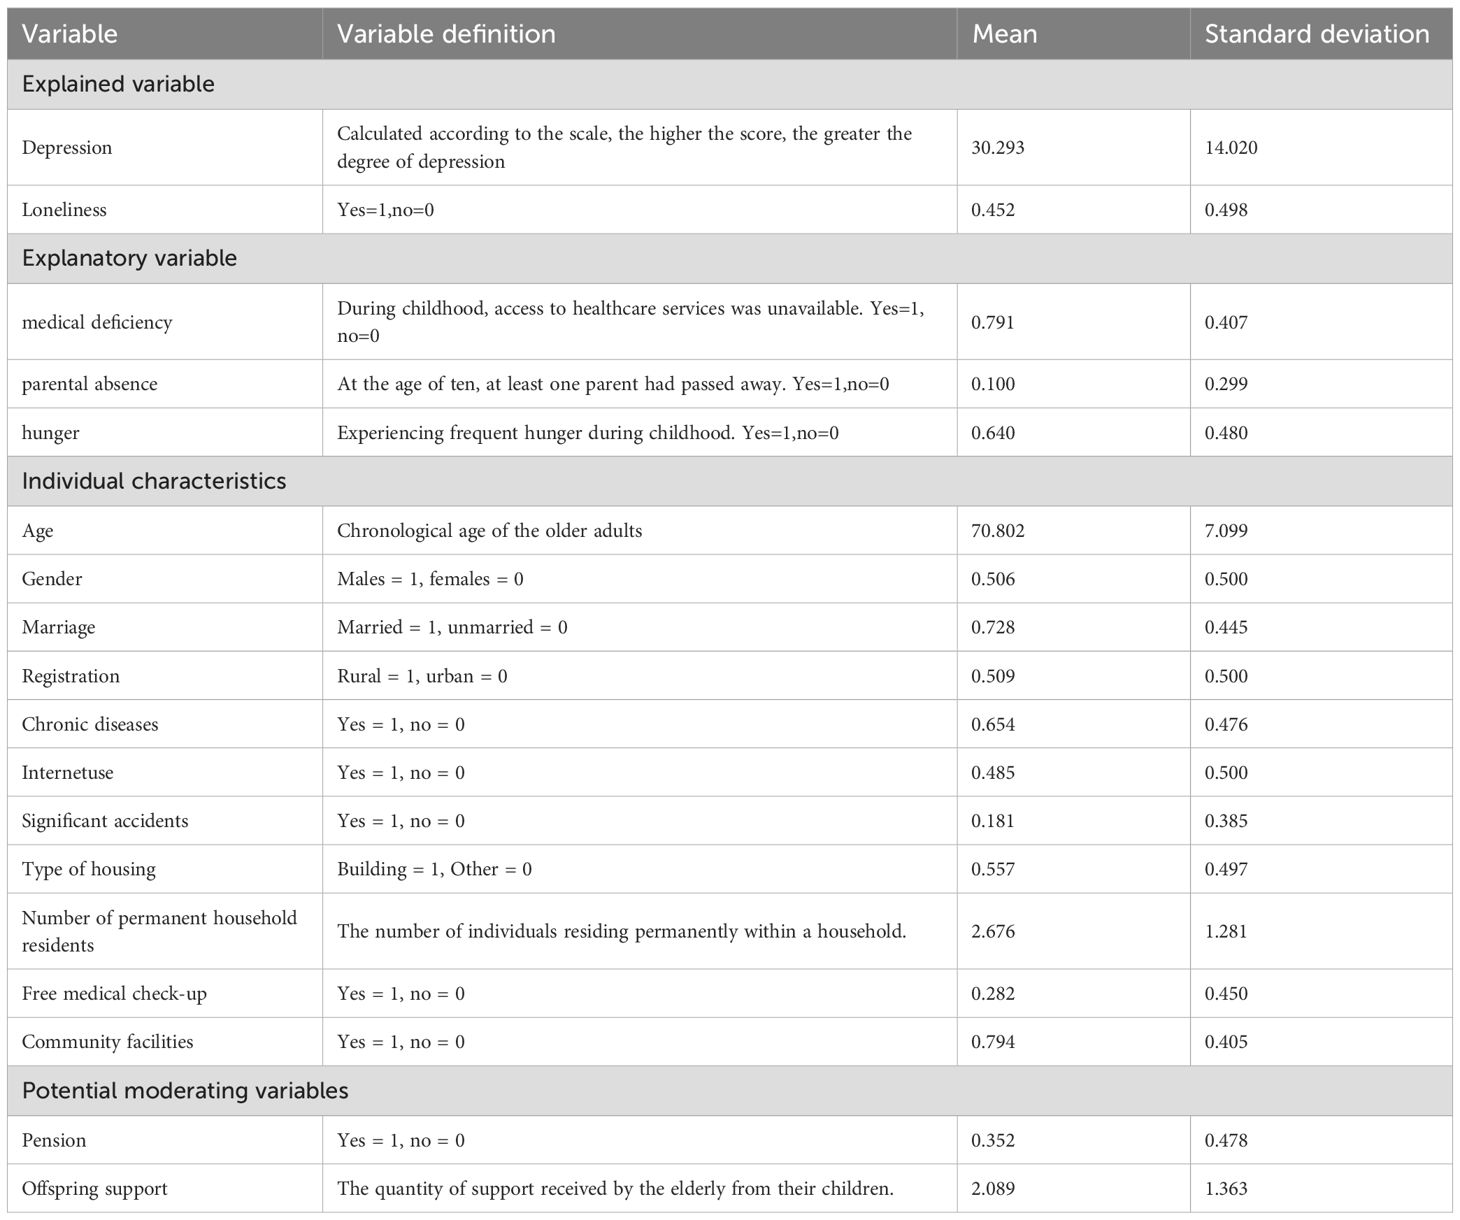This screenshot has height=1220, width=1460.
Task: Click the Individual characteristics section heading
Action: pyautogui.click(x=154, y=481)
